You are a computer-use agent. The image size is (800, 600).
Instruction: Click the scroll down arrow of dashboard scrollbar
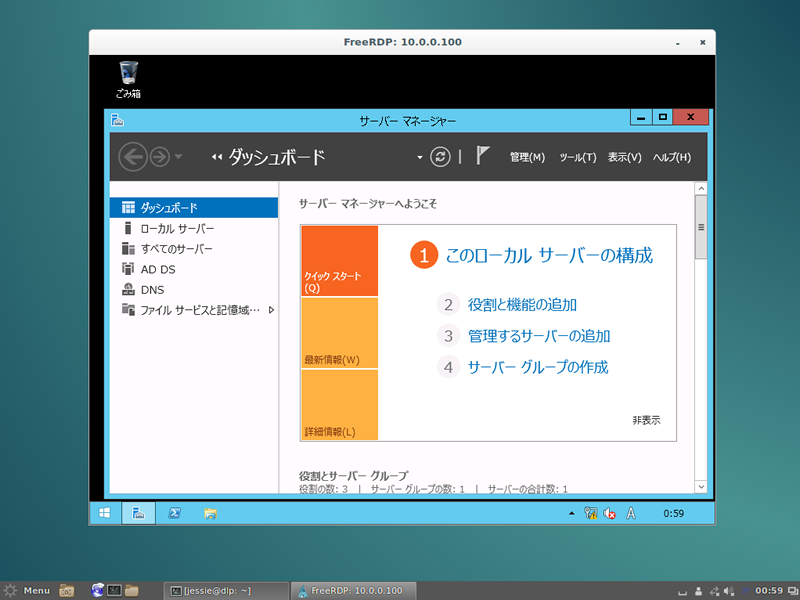(701, 487)
